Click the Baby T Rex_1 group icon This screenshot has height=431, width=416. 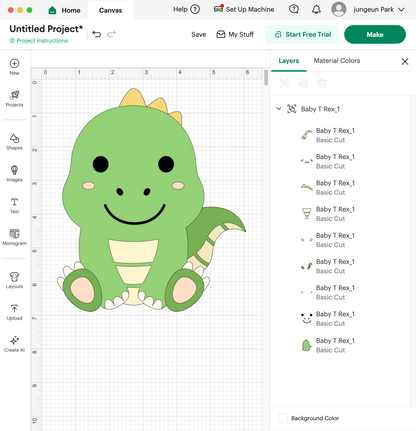click(x=292, y=109)
